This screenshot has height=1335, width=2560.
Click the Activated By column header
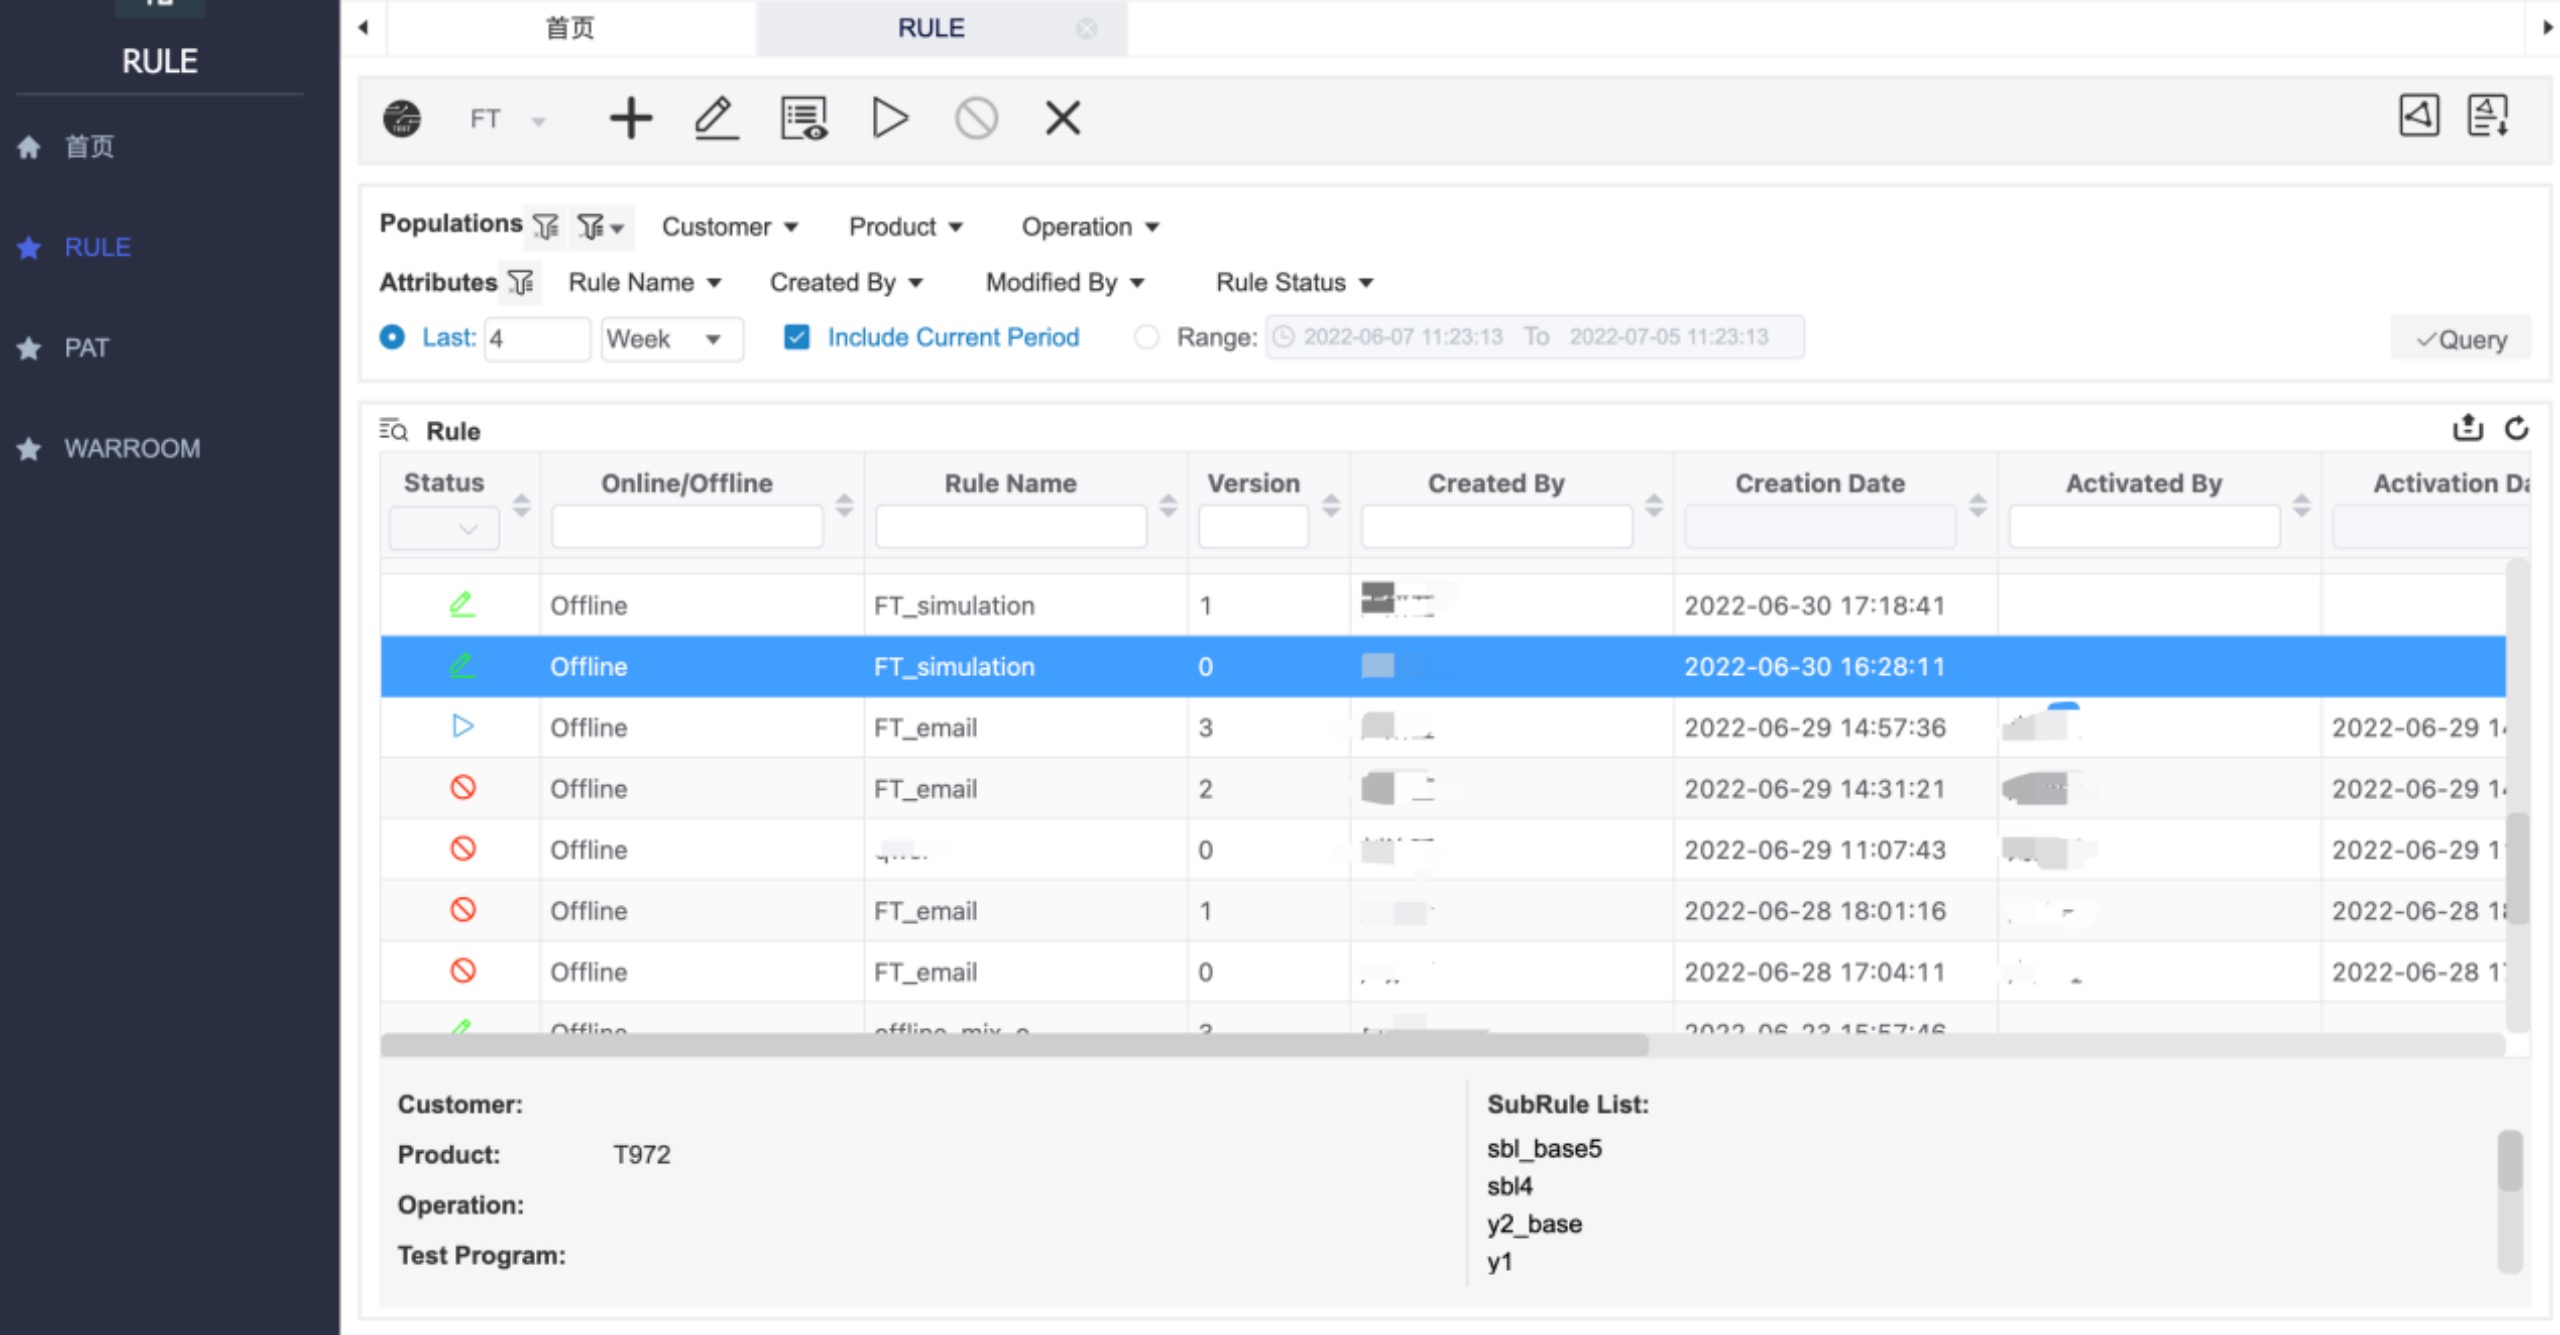click(2143, 483)
